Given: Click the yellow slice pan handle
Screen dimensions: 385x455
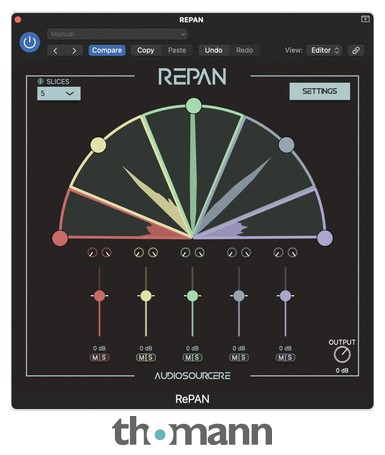Looking at the screenshot, I should click(x=98, y=145).
